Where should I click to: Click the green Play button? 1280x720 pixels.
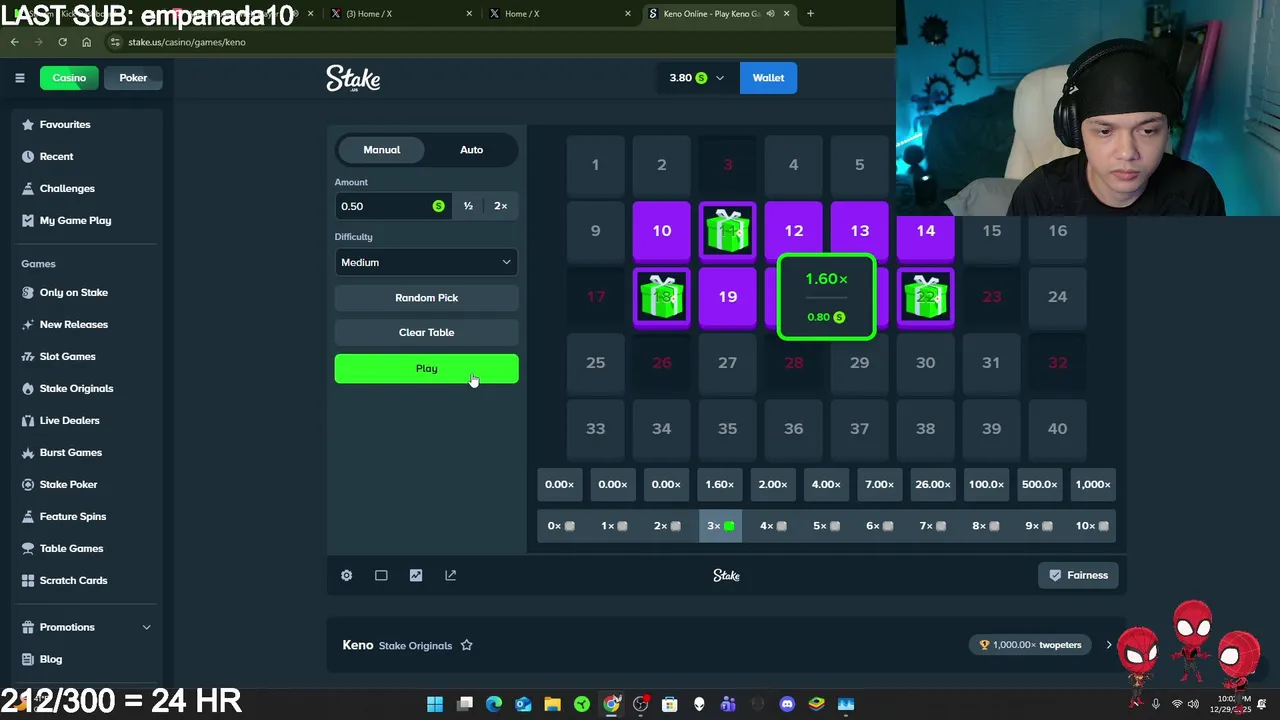[x=426, y=369]
